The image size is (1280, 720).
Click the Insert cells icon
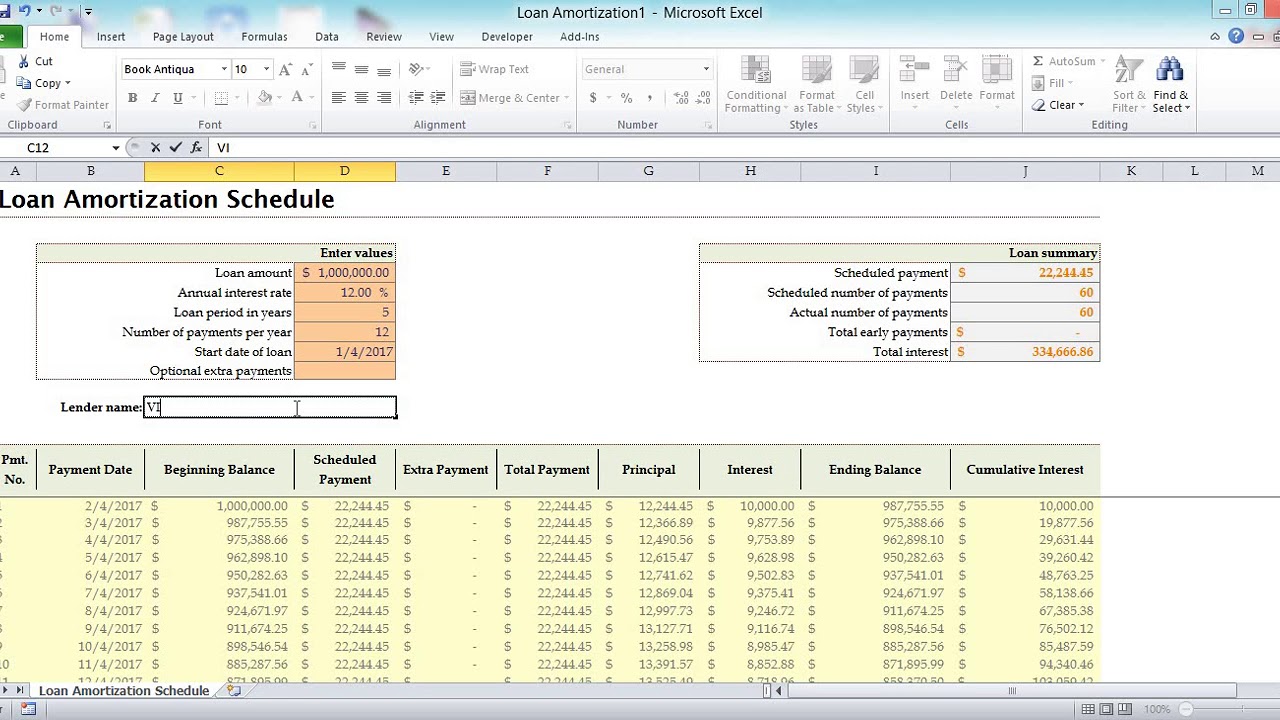pos(914,72)
